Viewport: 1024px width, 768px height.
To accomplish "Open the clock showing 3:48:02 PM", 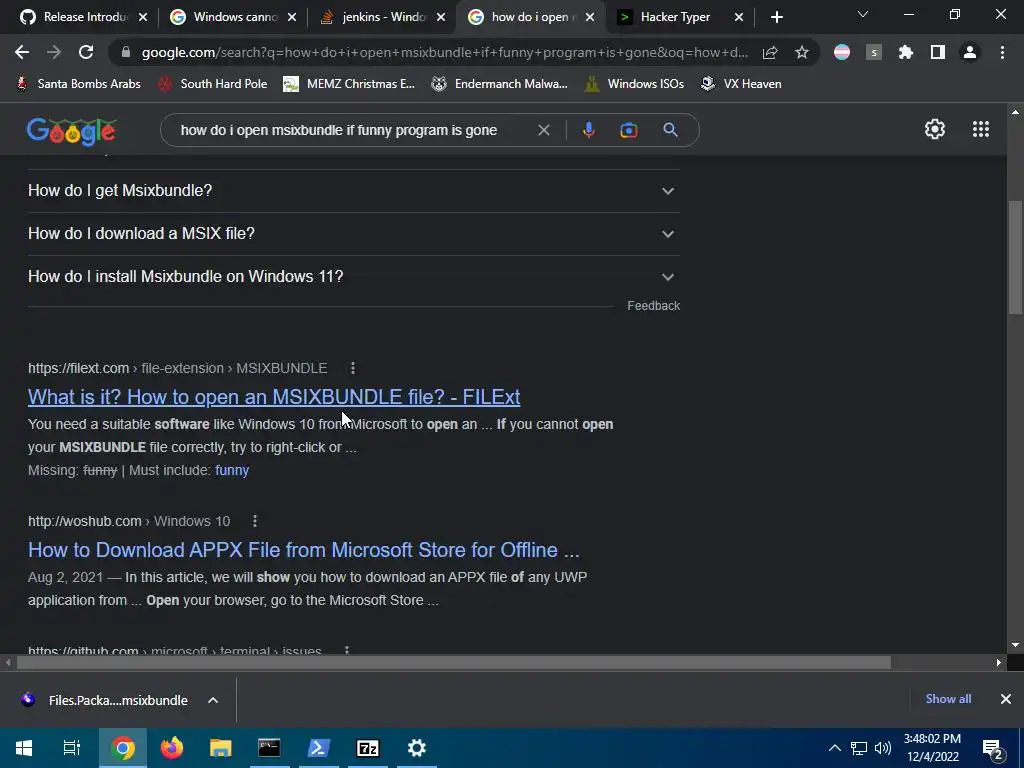I will 933,748.
